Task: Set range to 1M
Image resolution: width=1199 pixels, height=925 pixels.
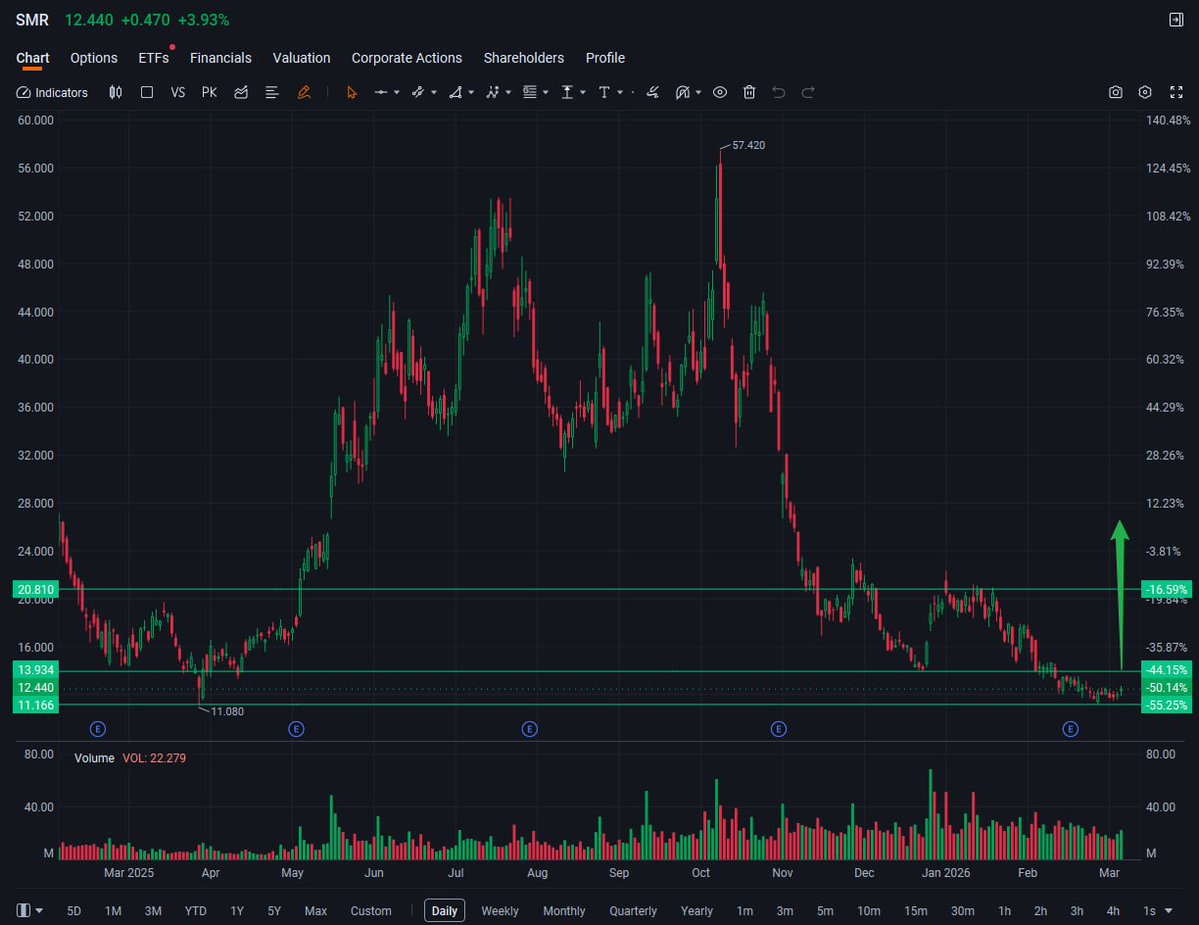Action: [x=113, y=911]
